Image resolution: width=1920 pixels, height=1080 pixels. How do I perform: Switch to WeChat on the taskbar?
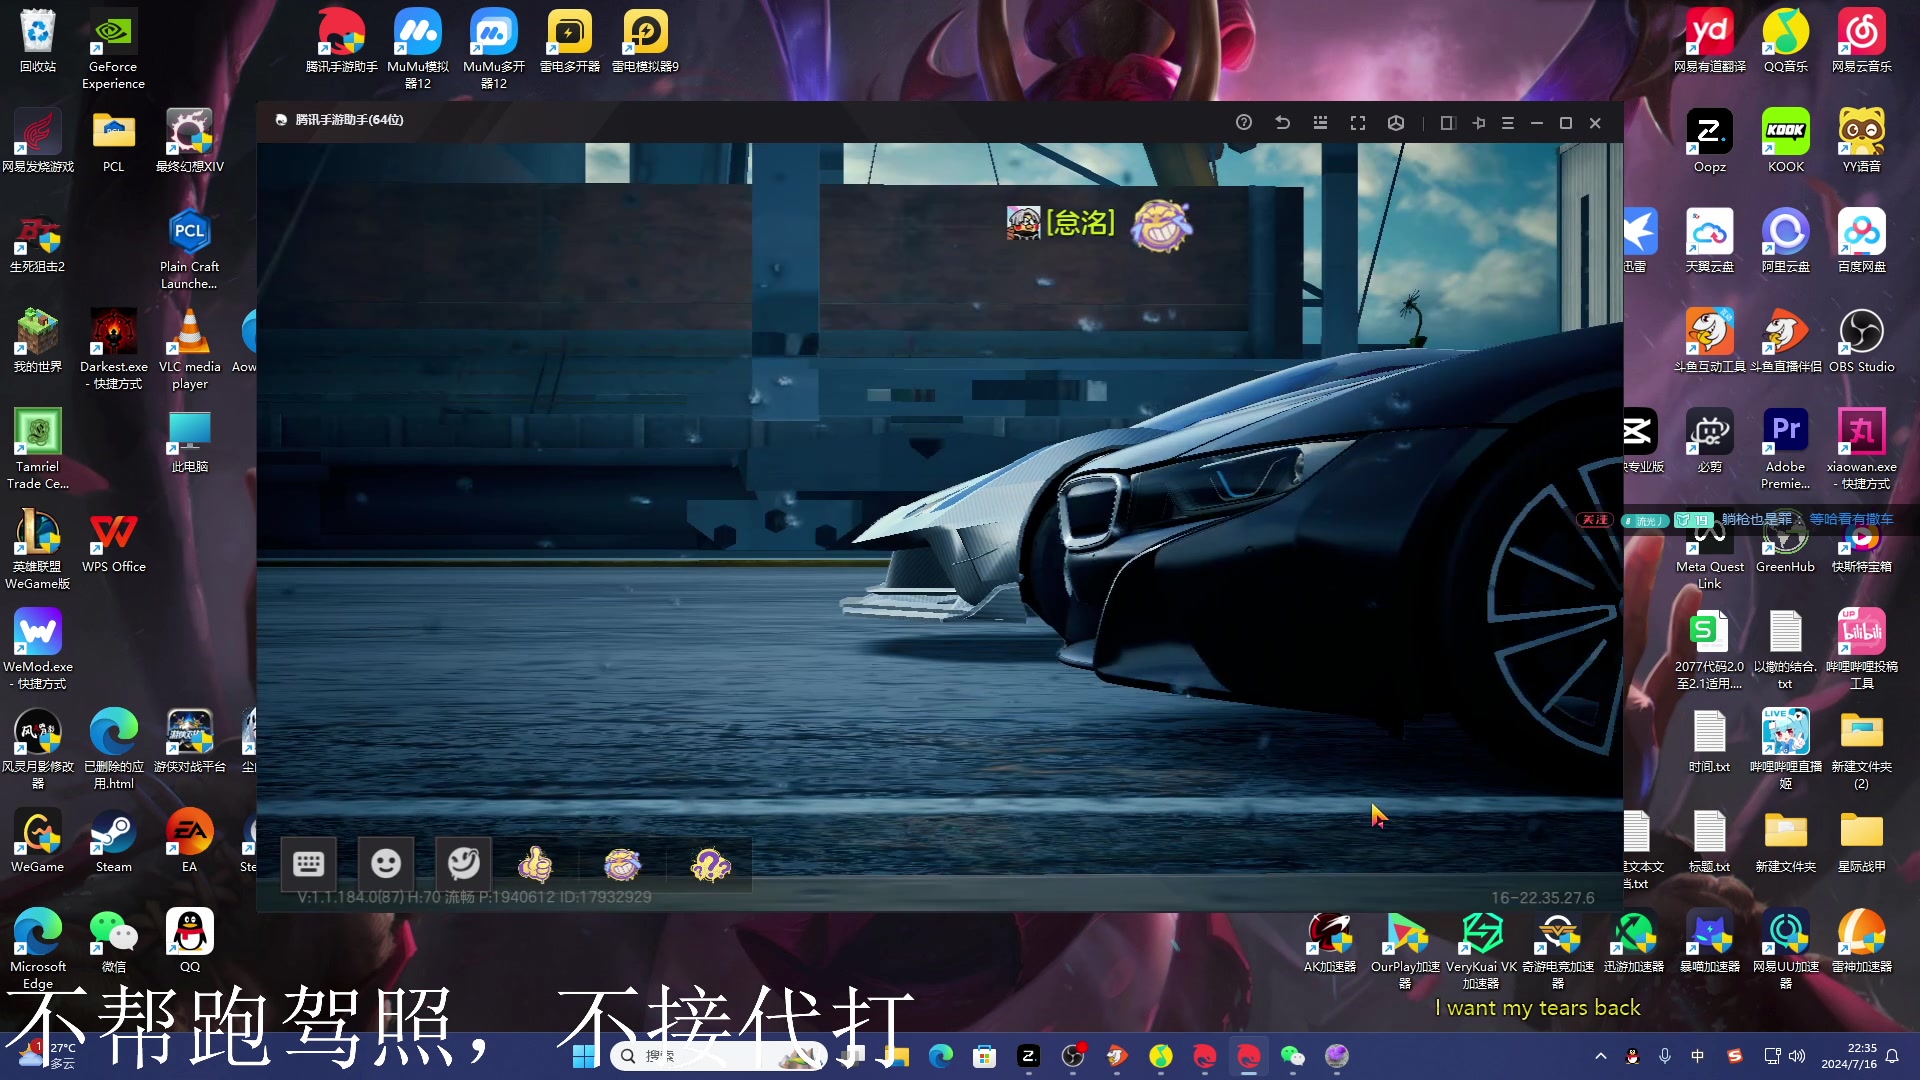click(1293, 1056)
